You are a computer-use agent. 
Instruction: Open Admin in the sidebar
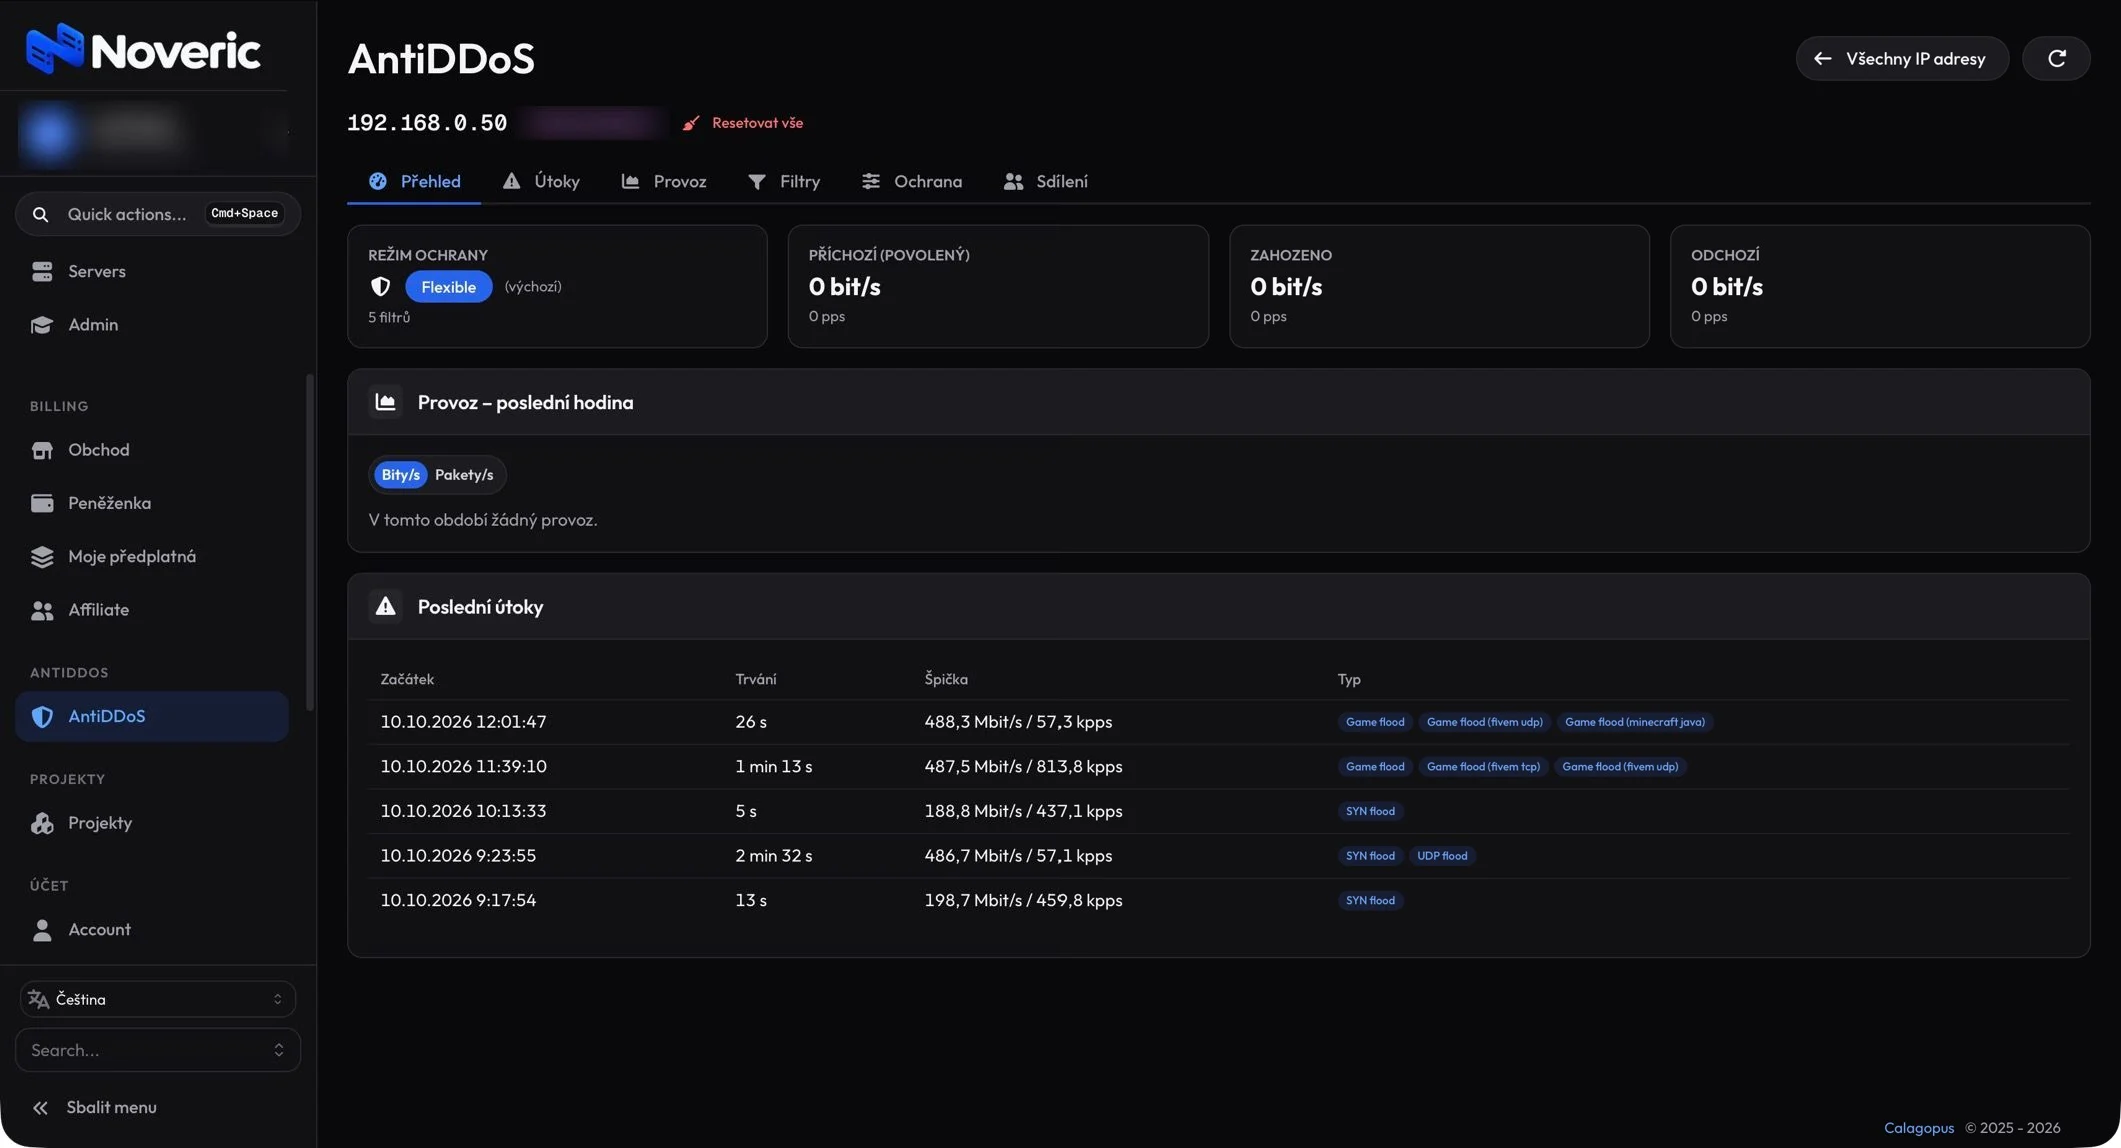coord(152,324)
